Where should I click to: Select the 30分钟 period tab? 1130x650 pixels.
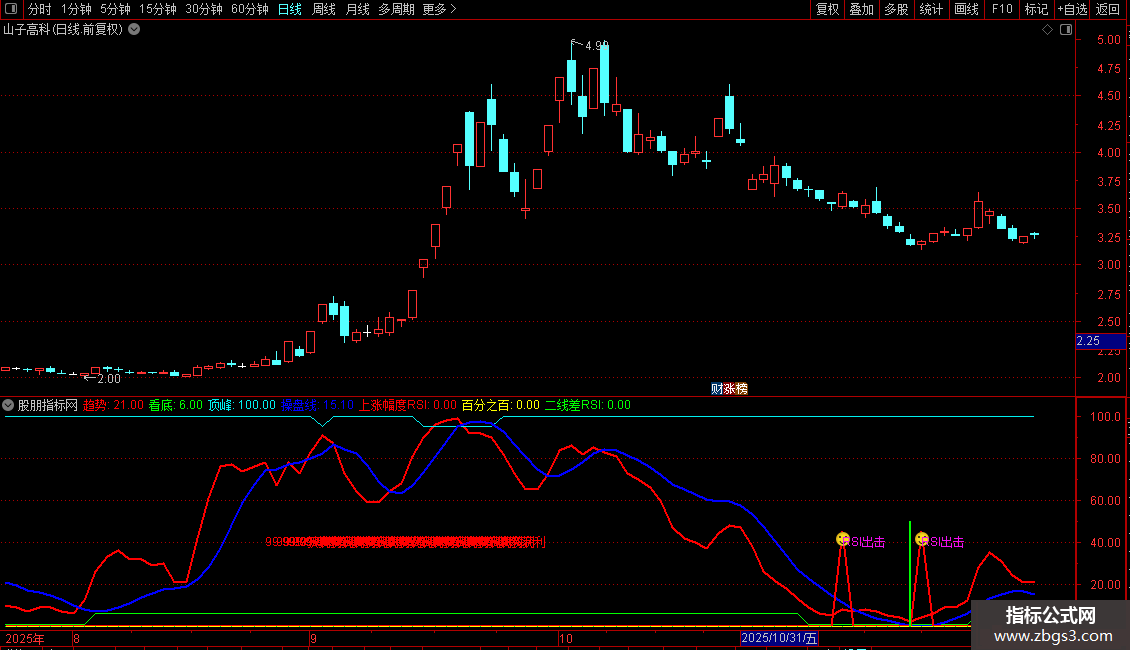pyautogui.click(x=204, y=9)
